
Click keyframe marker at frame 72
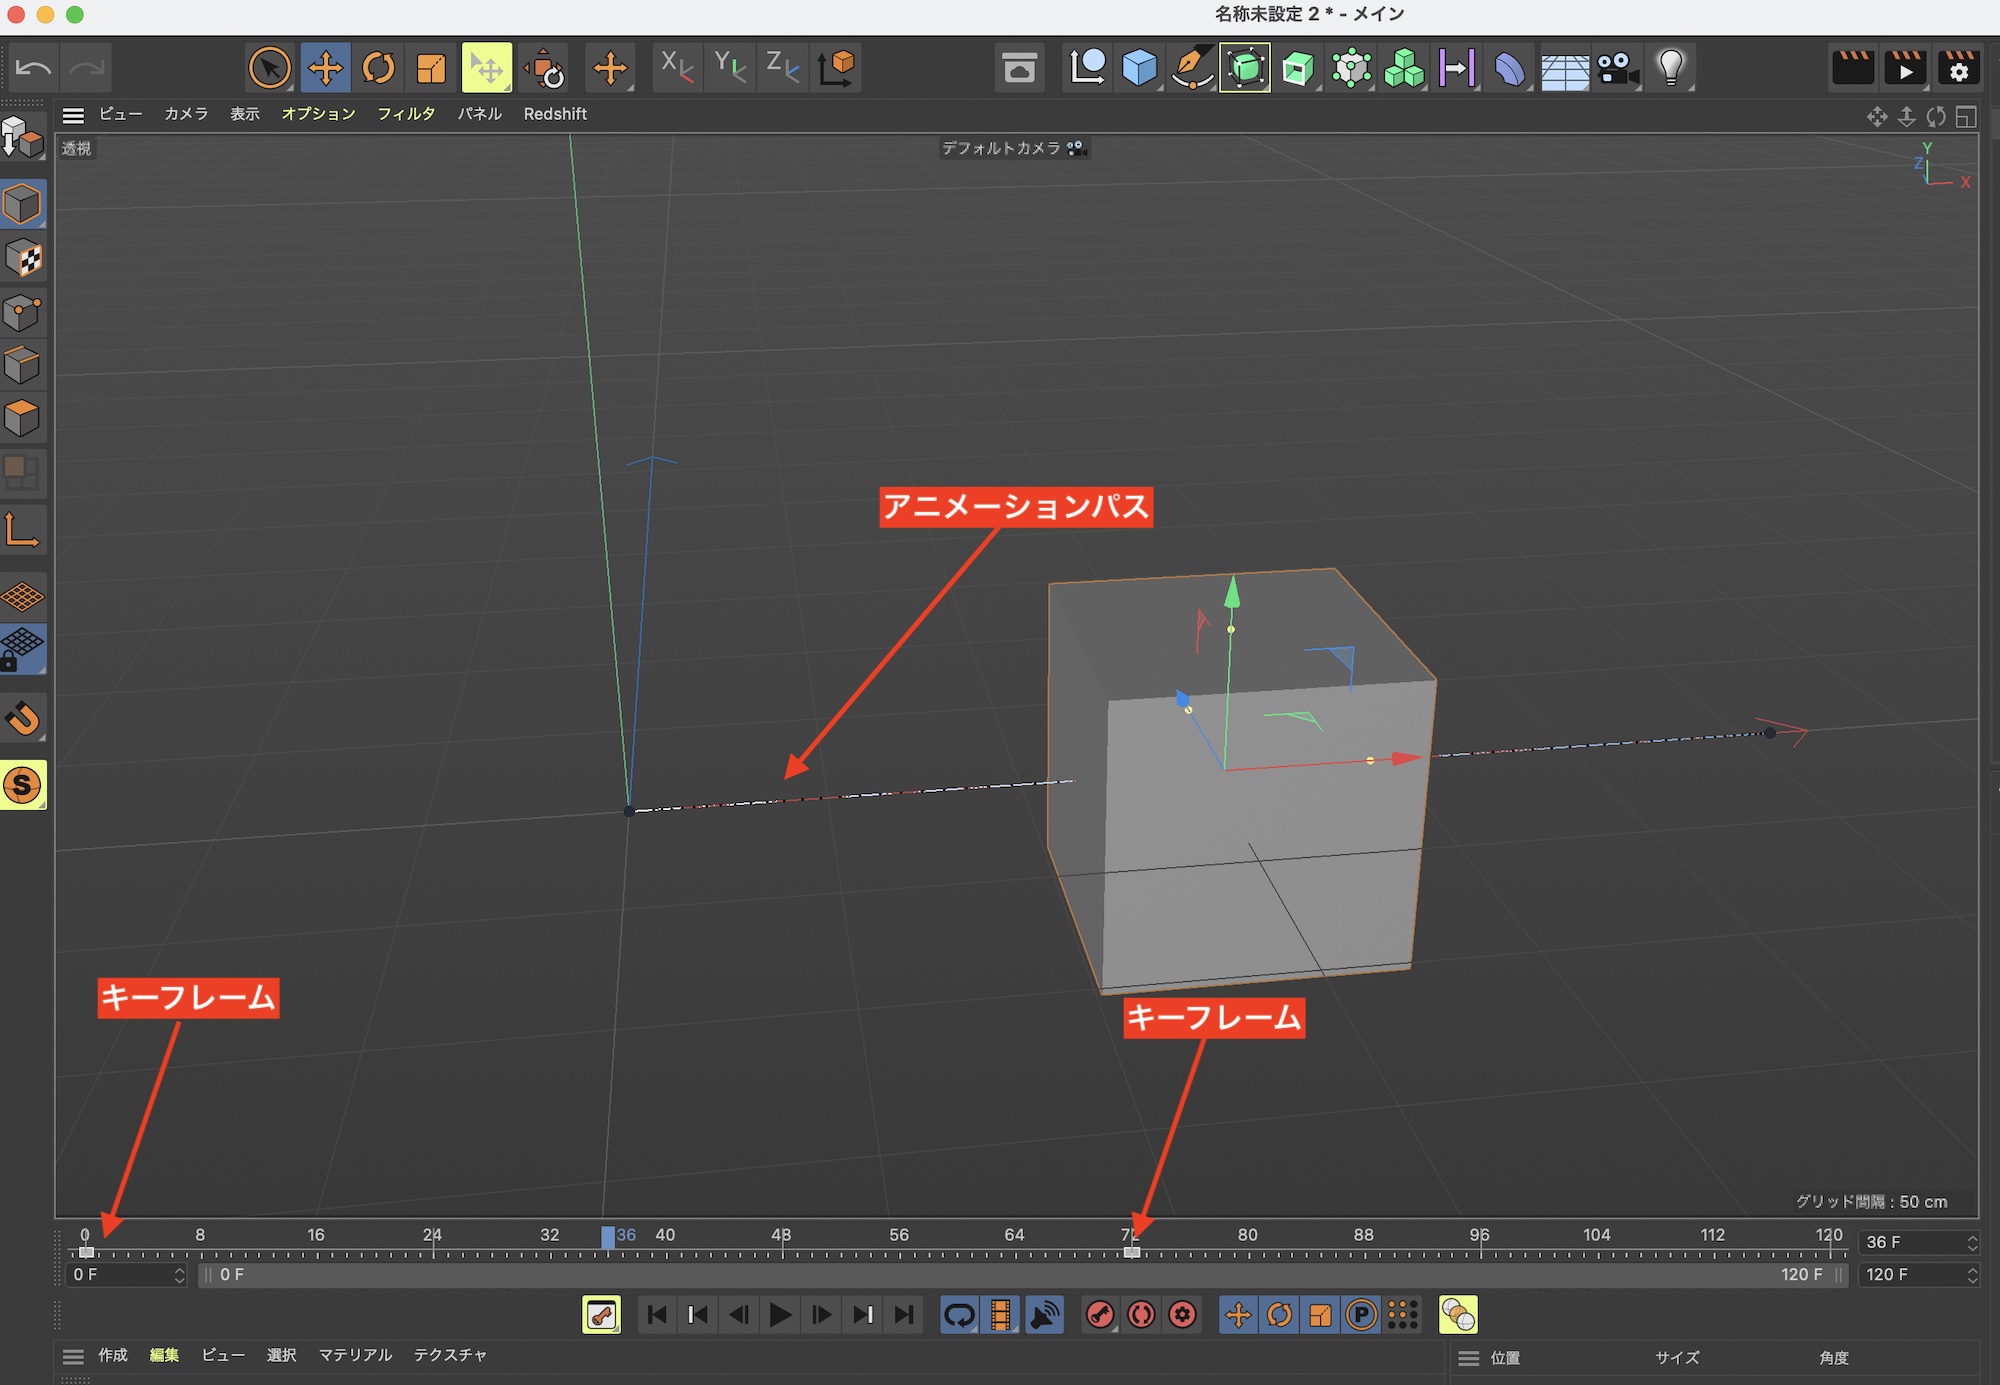(1132, 1252)
